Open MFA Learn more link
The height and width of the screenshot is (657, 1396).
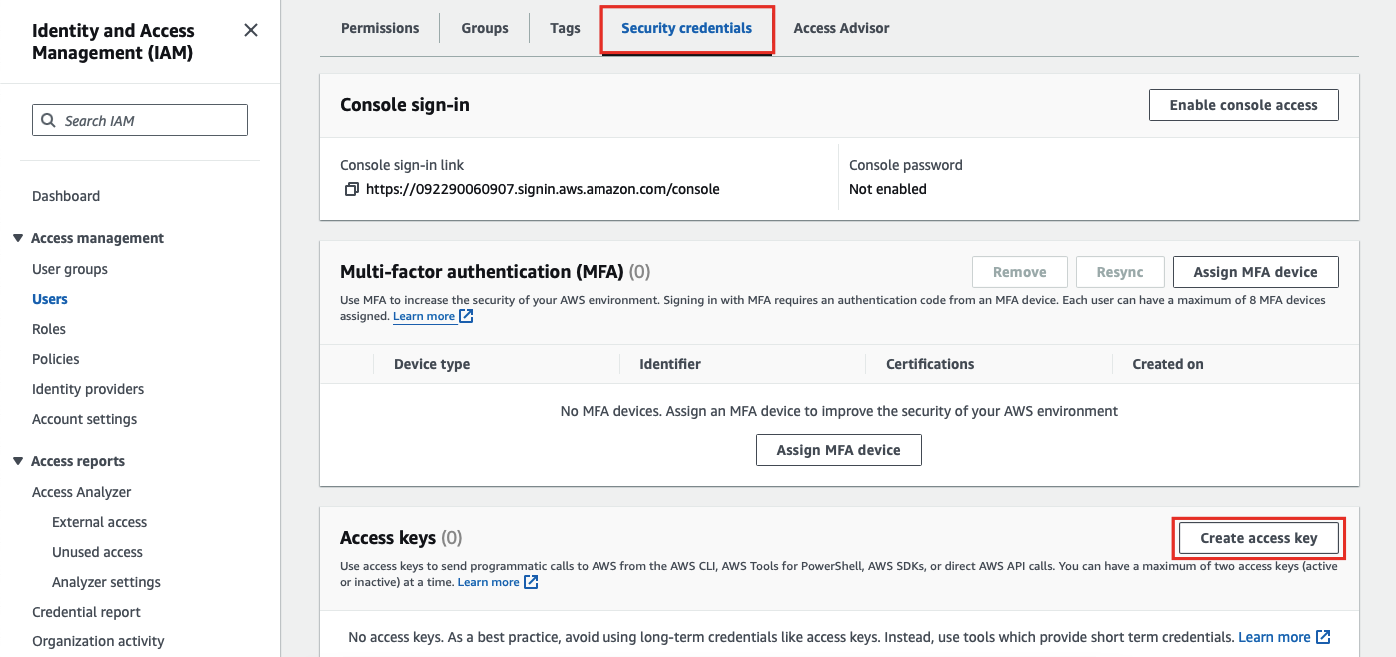coord(424,316)
